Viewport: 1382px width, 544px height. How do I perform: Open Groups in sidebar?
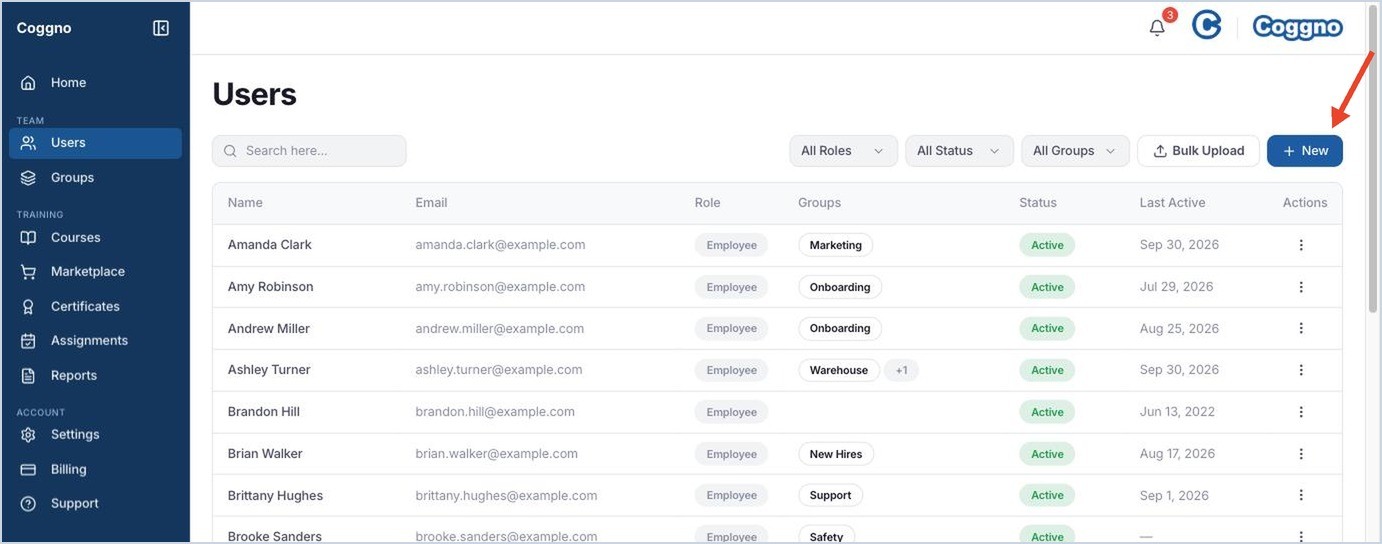[x=95, y=178]
